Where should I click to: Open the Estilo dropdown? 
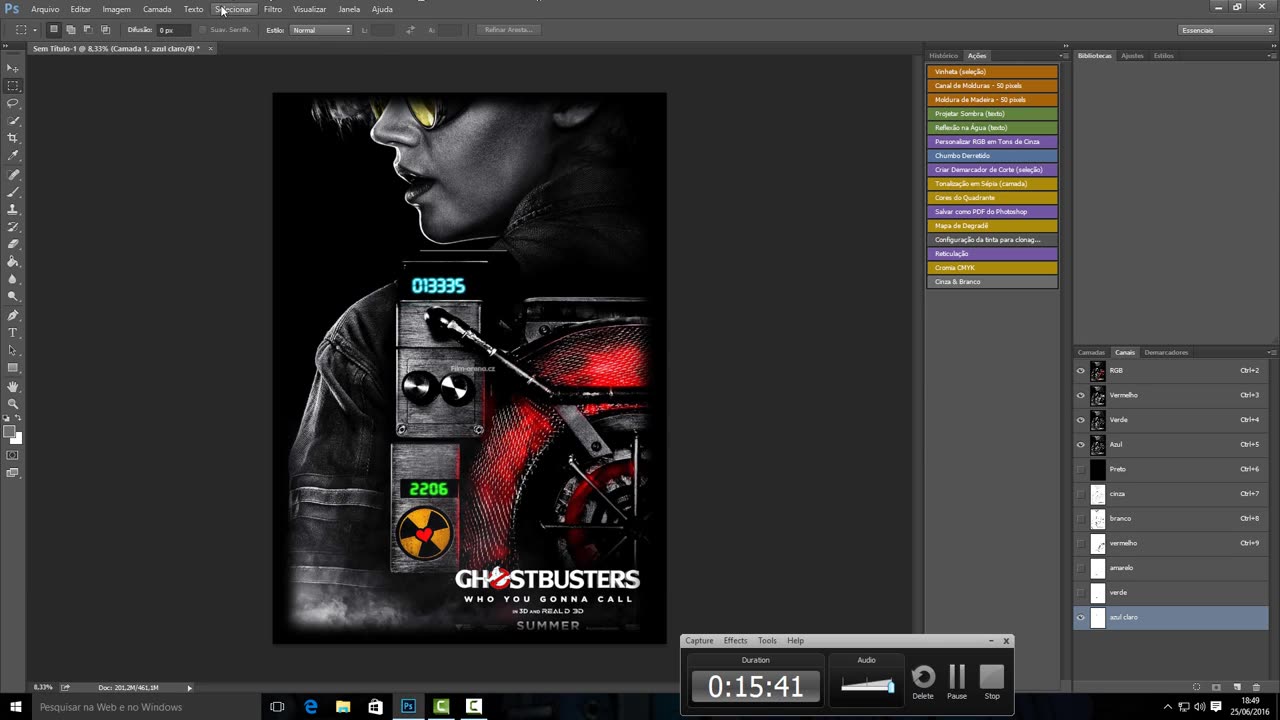point(321,30)
